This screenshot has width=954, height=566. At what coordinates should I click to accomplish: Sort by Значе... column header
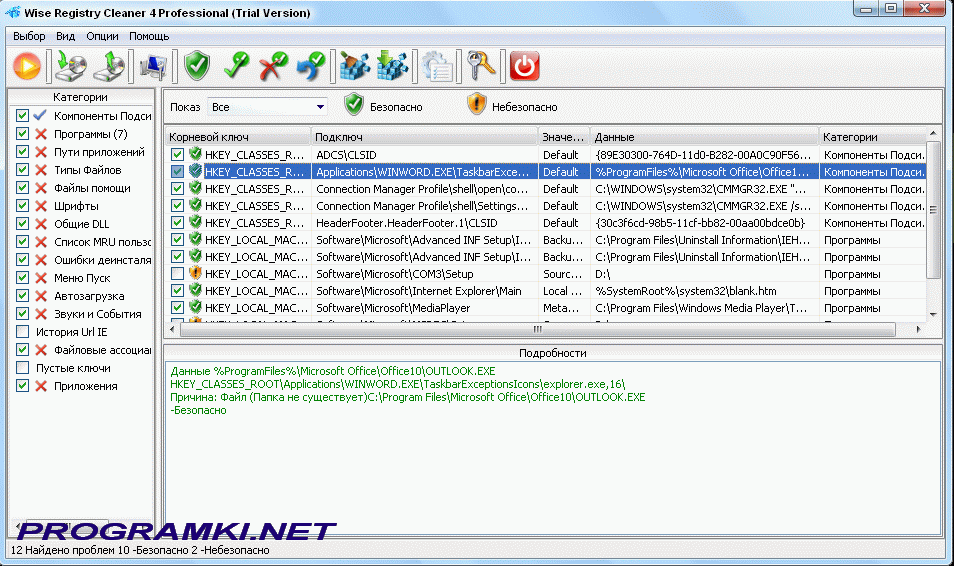(564, 137)
